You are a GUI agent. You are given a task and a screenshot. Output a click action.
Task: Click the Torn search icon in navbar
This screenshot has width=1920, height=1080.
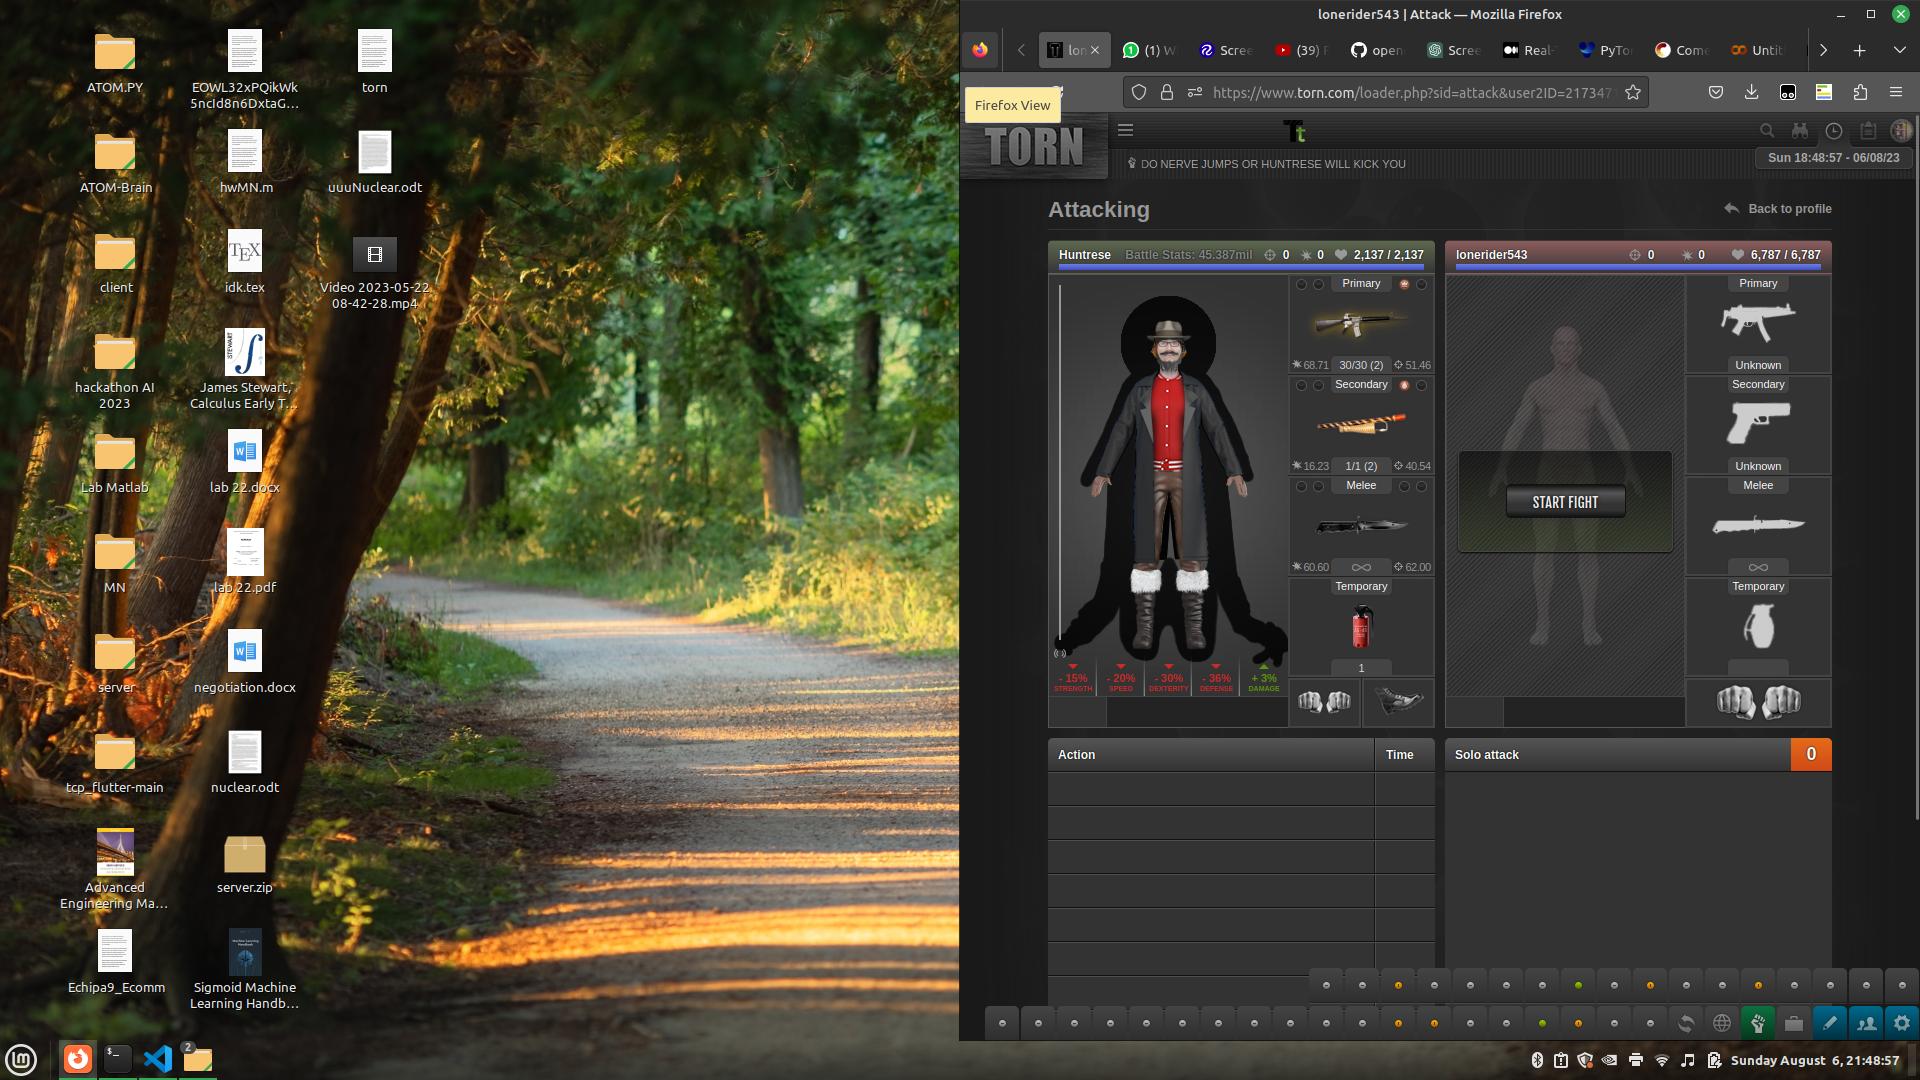pos(1766,129)
